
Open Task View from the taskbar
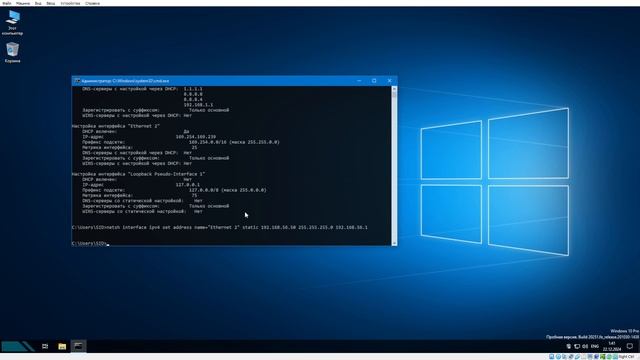(x=45, y=346)
